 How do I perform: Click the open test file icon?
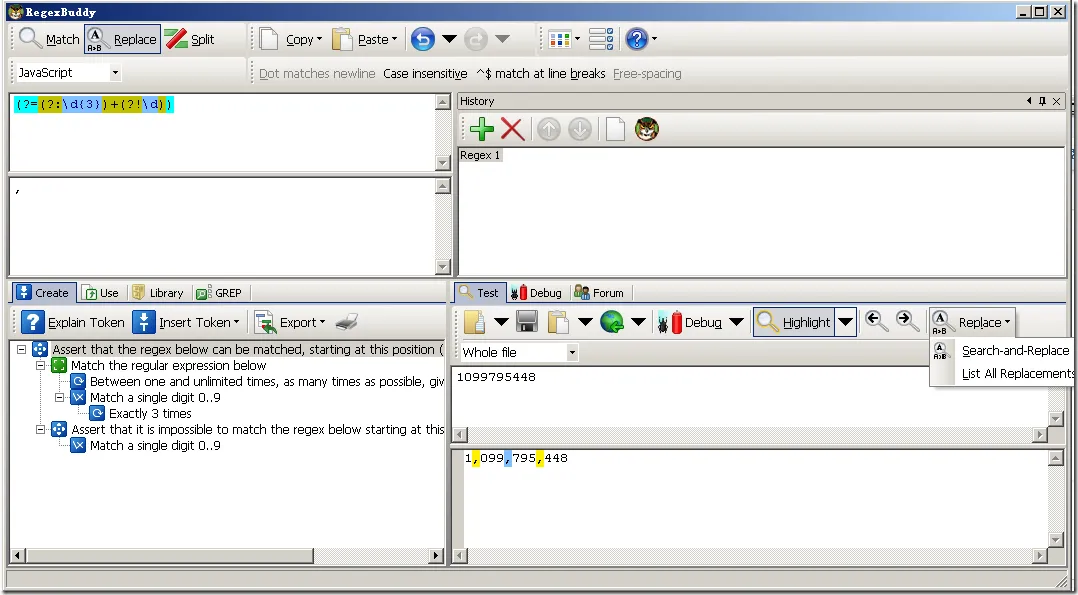[475, 322]
